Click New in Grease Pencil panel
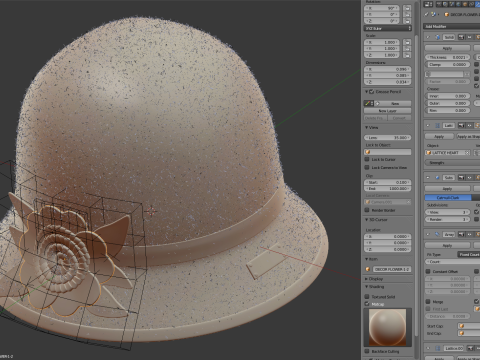This screenshot has height=360, width=480. click(x=393, y=103)
